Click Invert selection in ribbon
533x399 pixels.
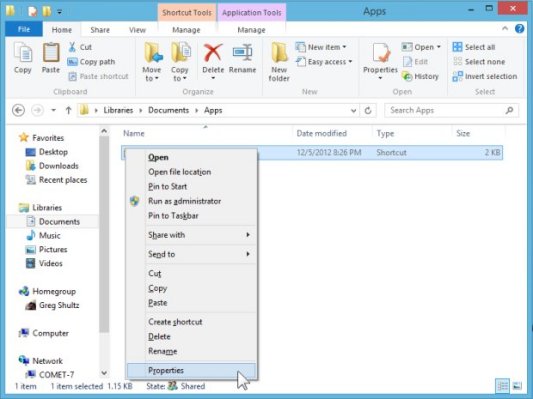[x=485, y=76]
